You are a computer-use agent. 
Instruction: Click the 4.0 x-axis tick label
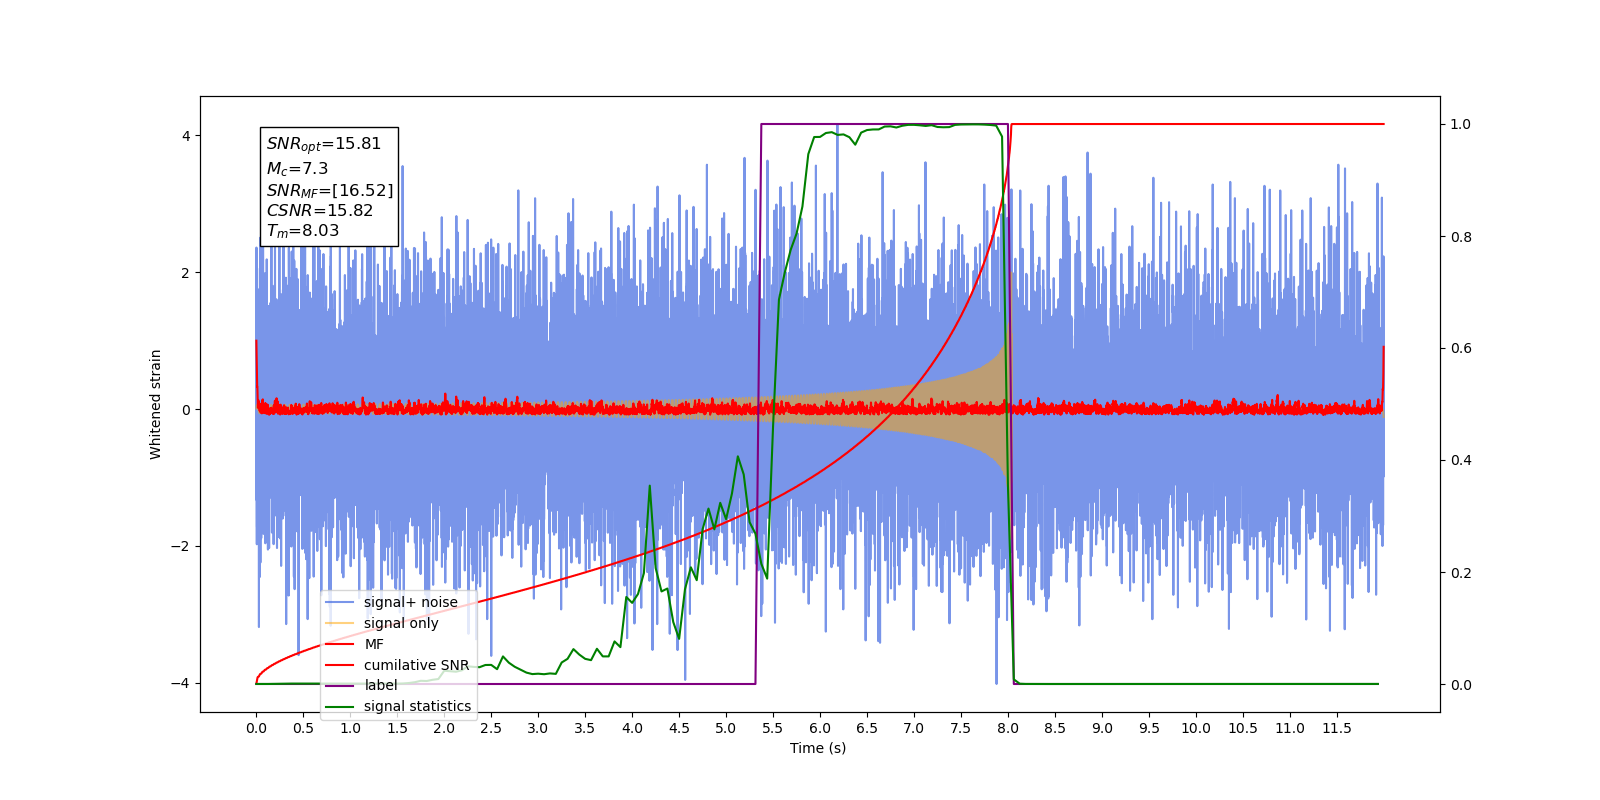coord(632,728)
